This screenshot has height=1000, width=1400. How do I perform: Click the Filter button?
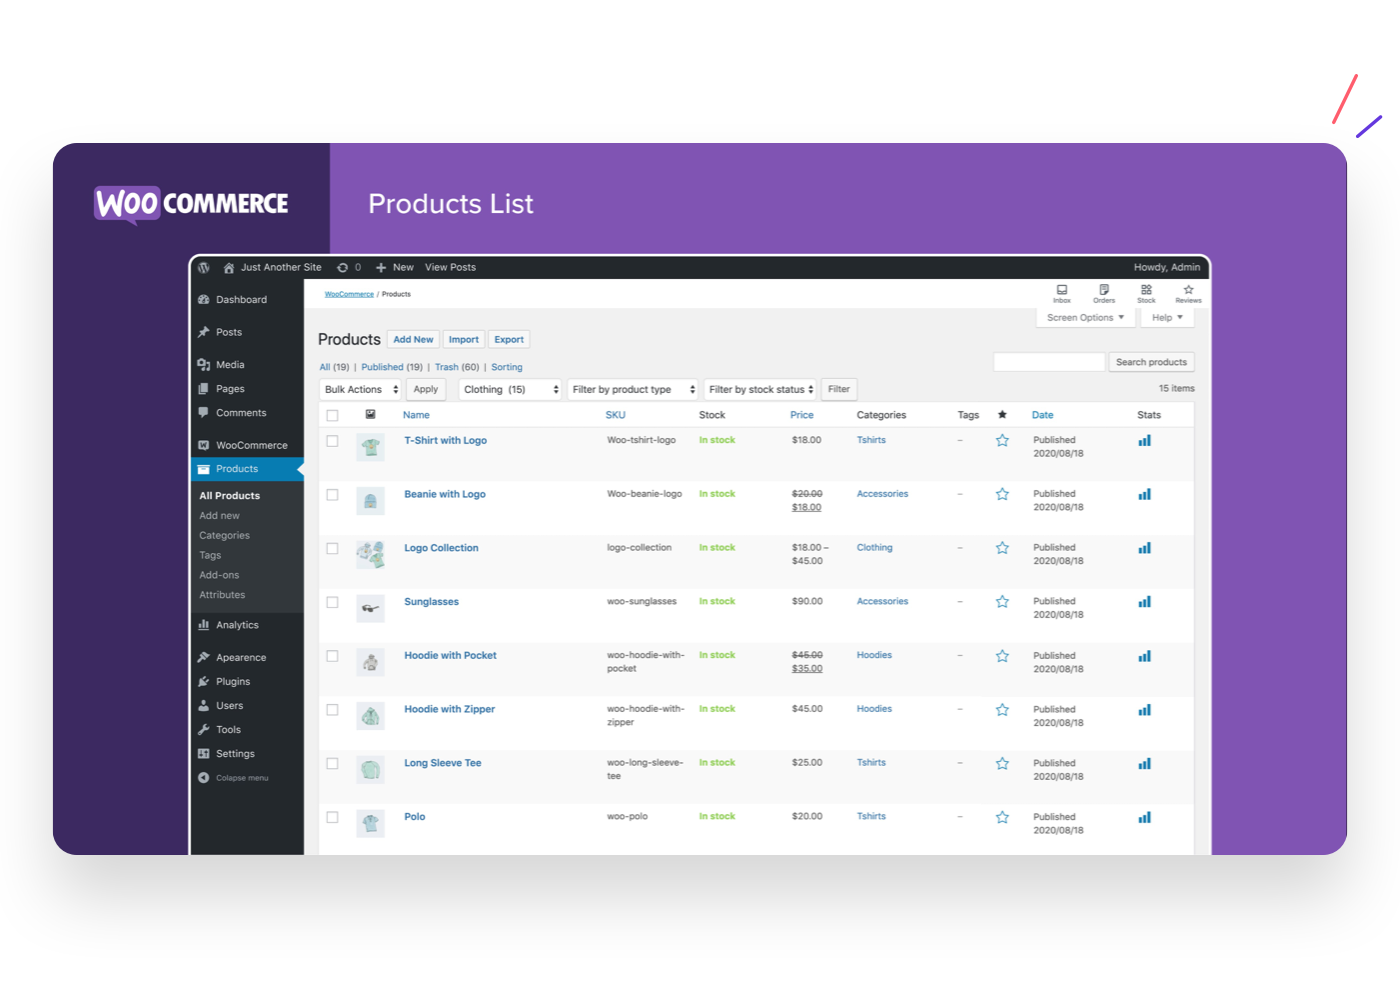839,390
